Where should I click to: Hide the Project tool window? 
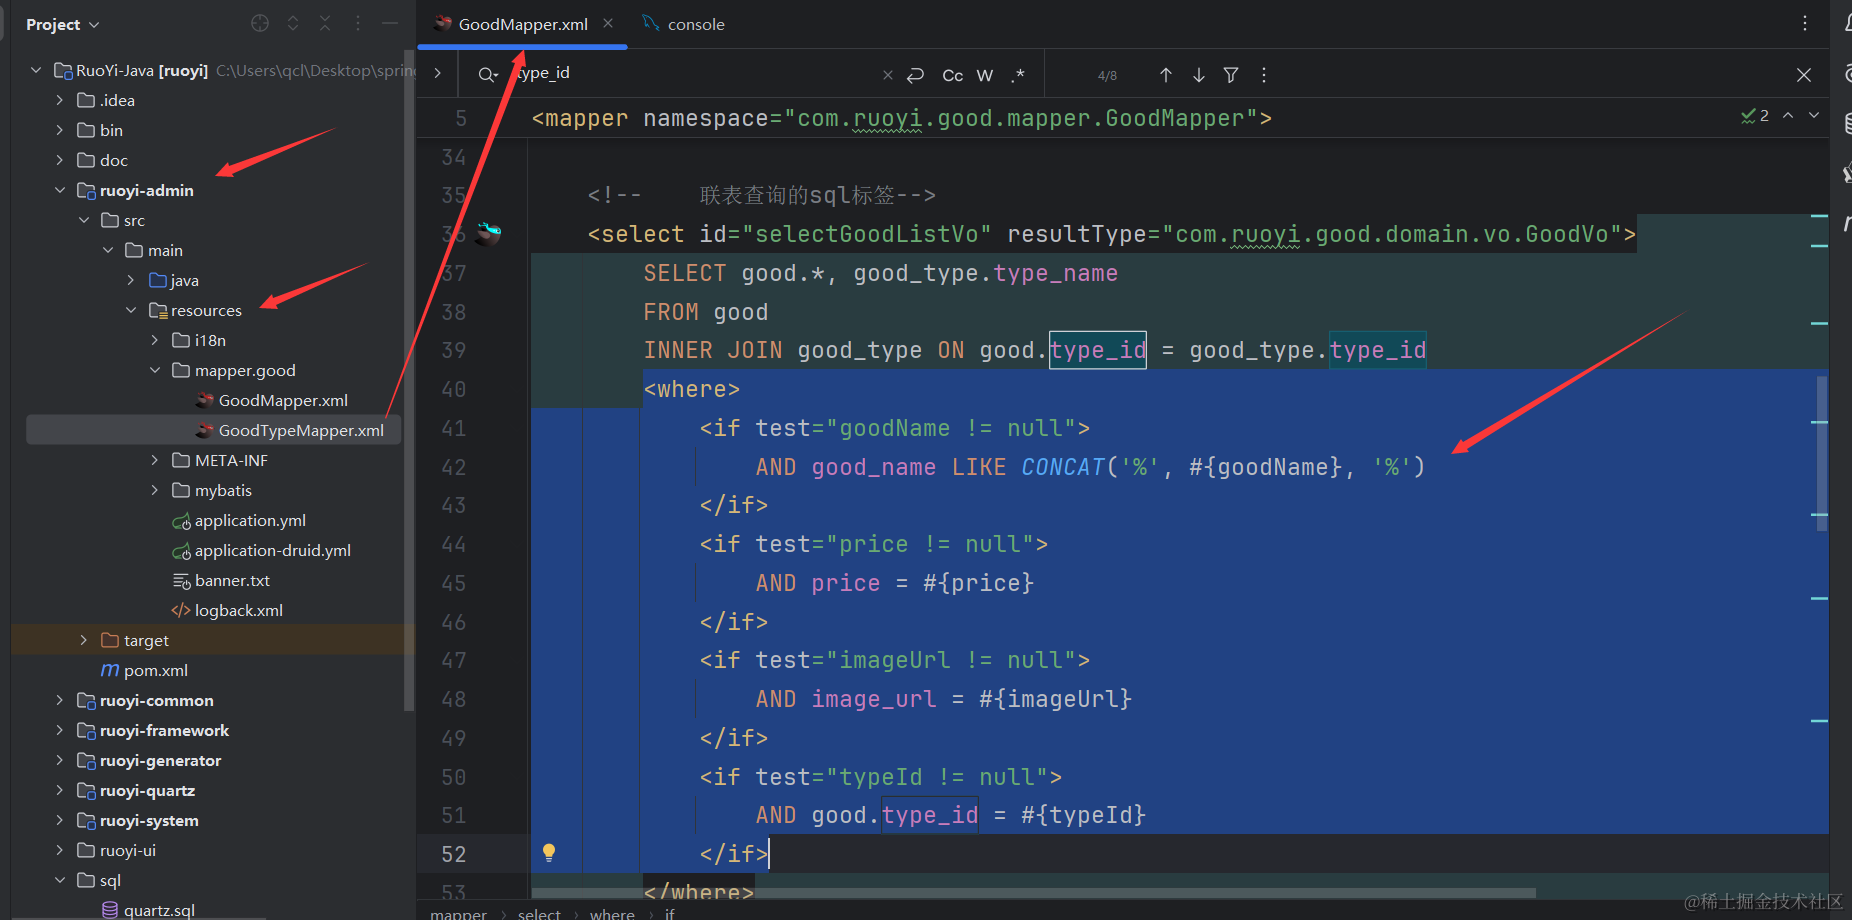(x=390, y=23)
